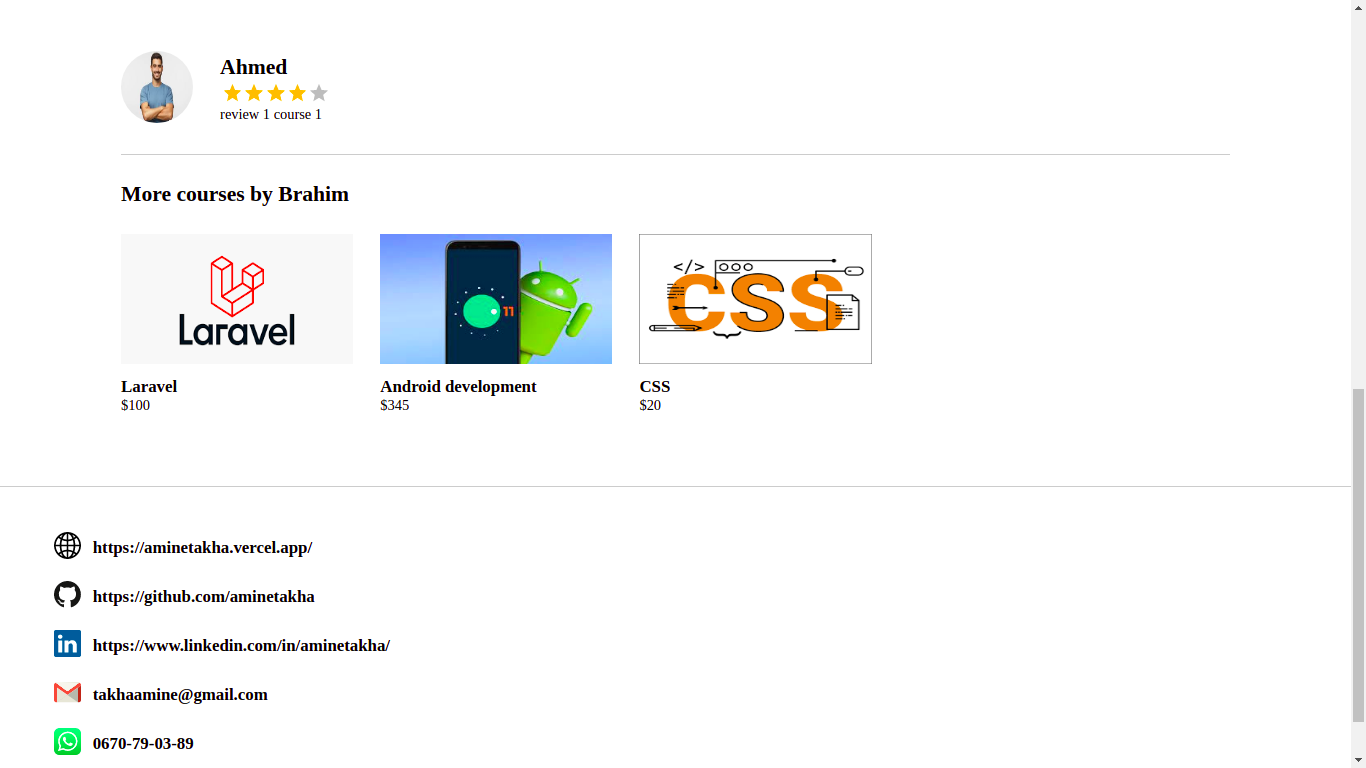Open the aminetakha.vercel.app website link
Screen dimensions: 1366x768
[202, 547]
